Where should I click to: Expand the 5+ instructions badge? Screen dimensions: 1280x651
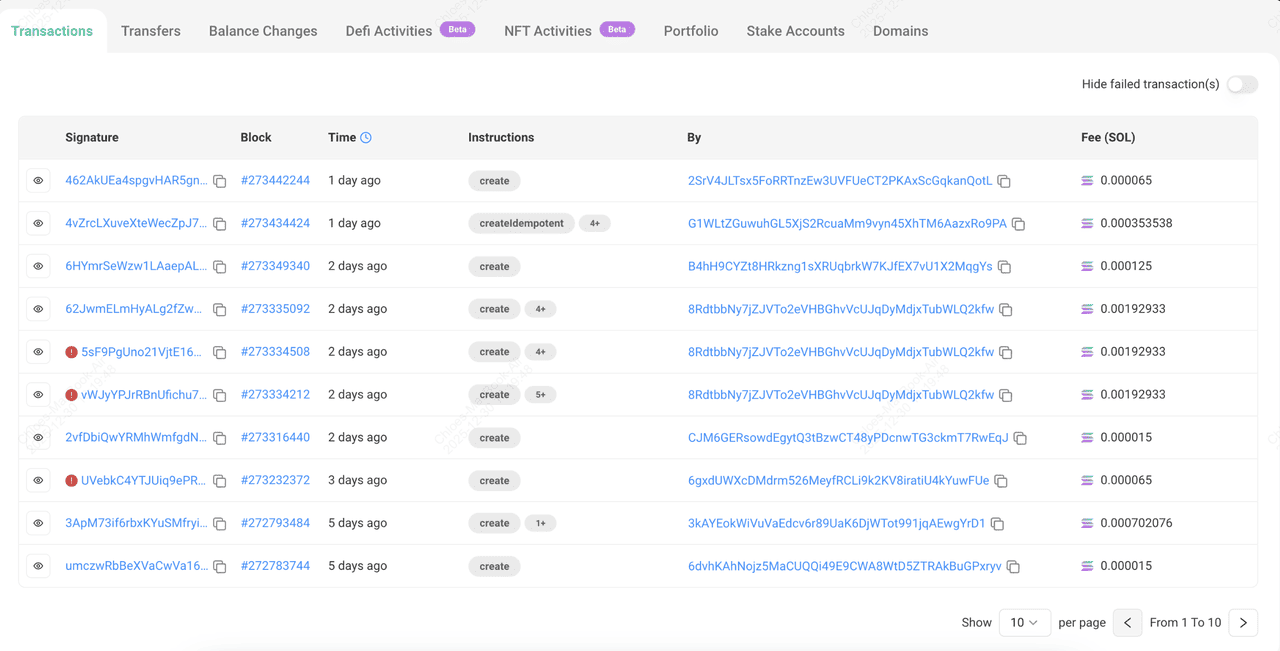(540, 395)
